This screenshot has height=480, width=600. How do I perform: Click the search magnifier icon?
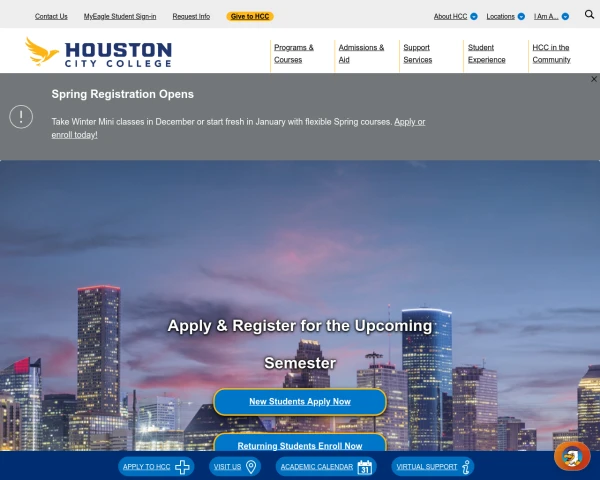coord(589,15)
